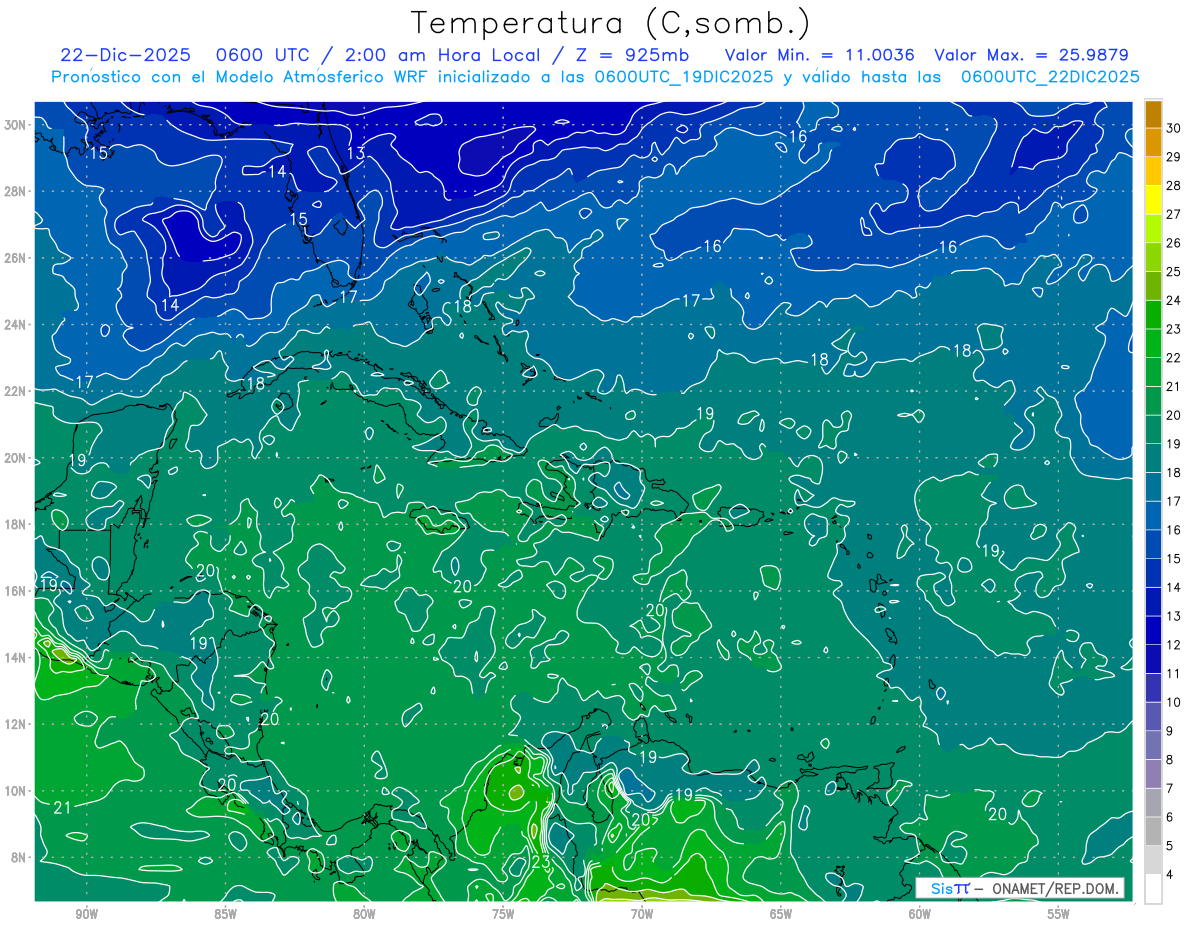Click "Valor Max. = 25.9879"
The height and width of the screenshot is (927, 1200).
coord(1031,55)
